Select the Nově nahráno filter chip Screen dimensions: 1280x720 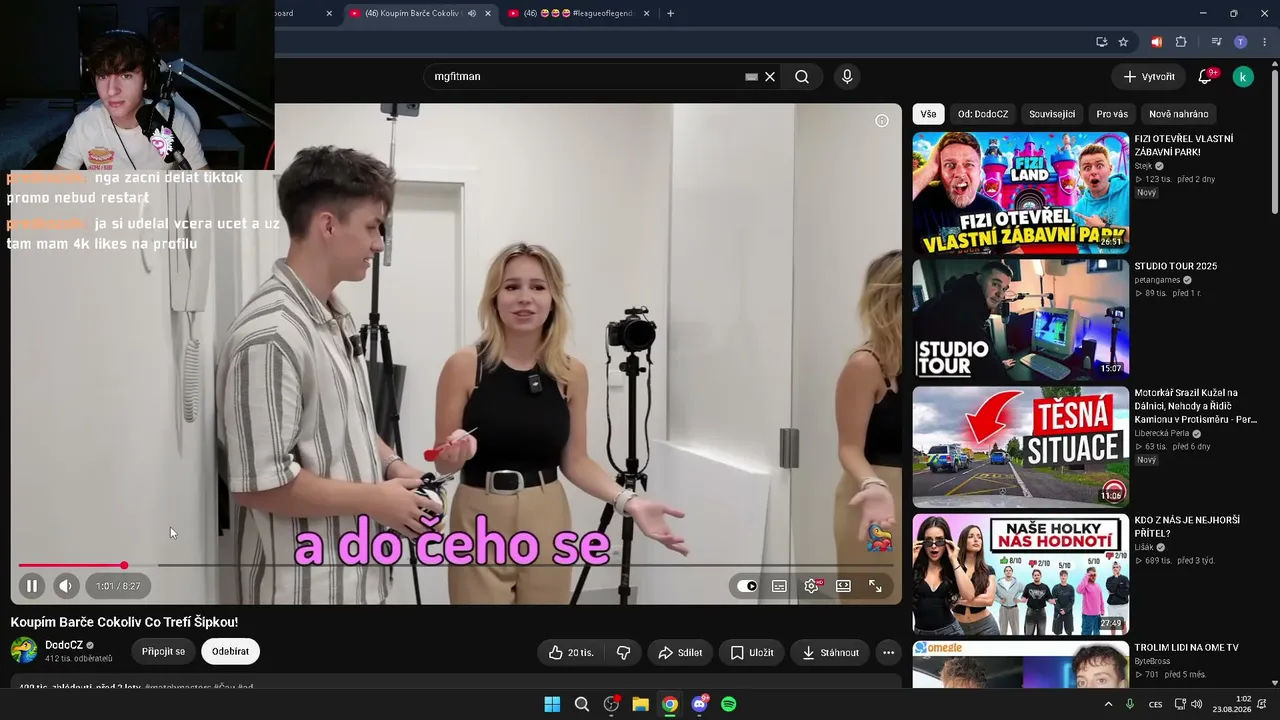pyautogui.click(x=1179, y=114)
